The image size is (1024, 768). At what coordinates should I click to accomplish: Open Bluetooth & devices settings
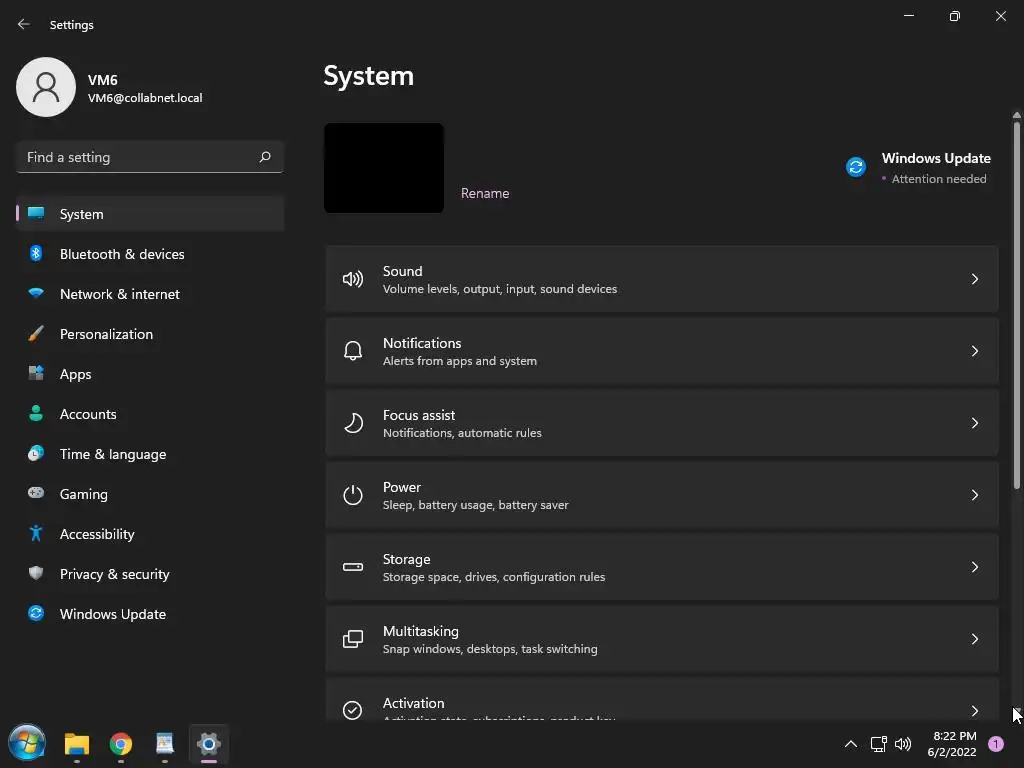[x=150, y=253]
